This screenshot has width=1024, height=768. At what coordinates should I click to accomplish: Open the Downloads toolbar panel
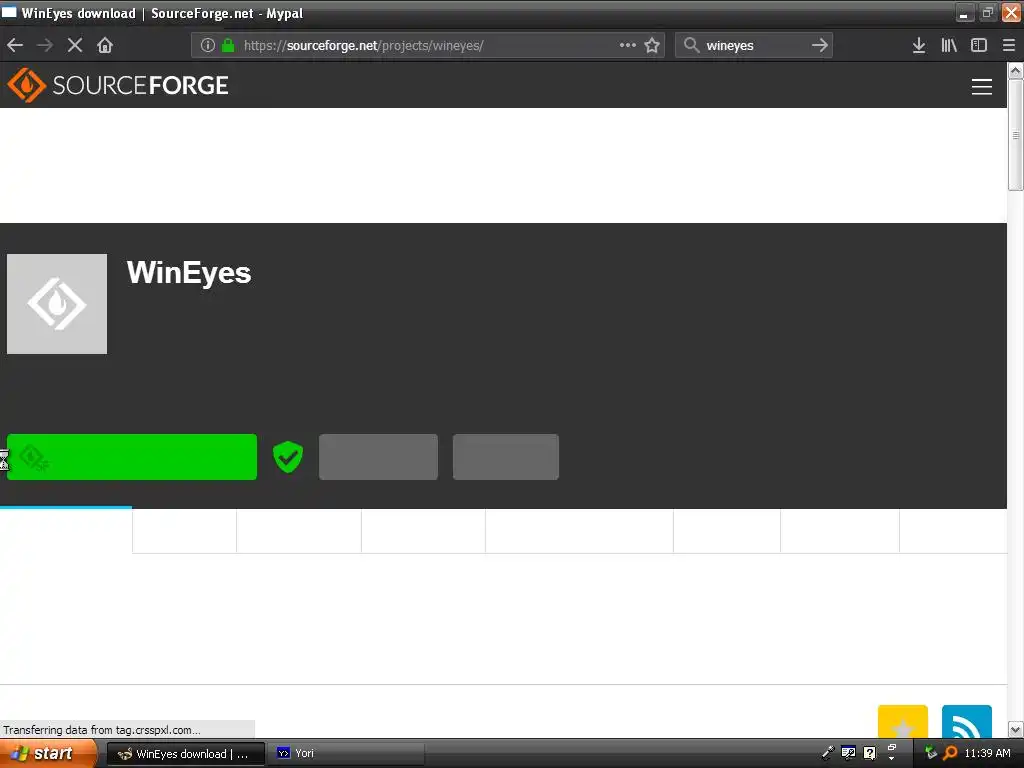coord(918,45)
